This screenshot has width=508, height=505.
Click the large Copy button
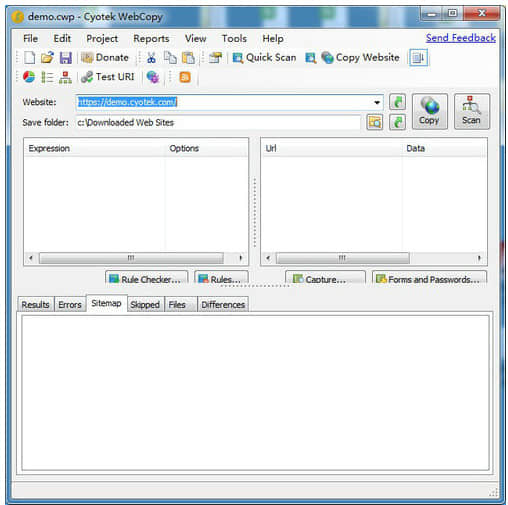(429, 111)
